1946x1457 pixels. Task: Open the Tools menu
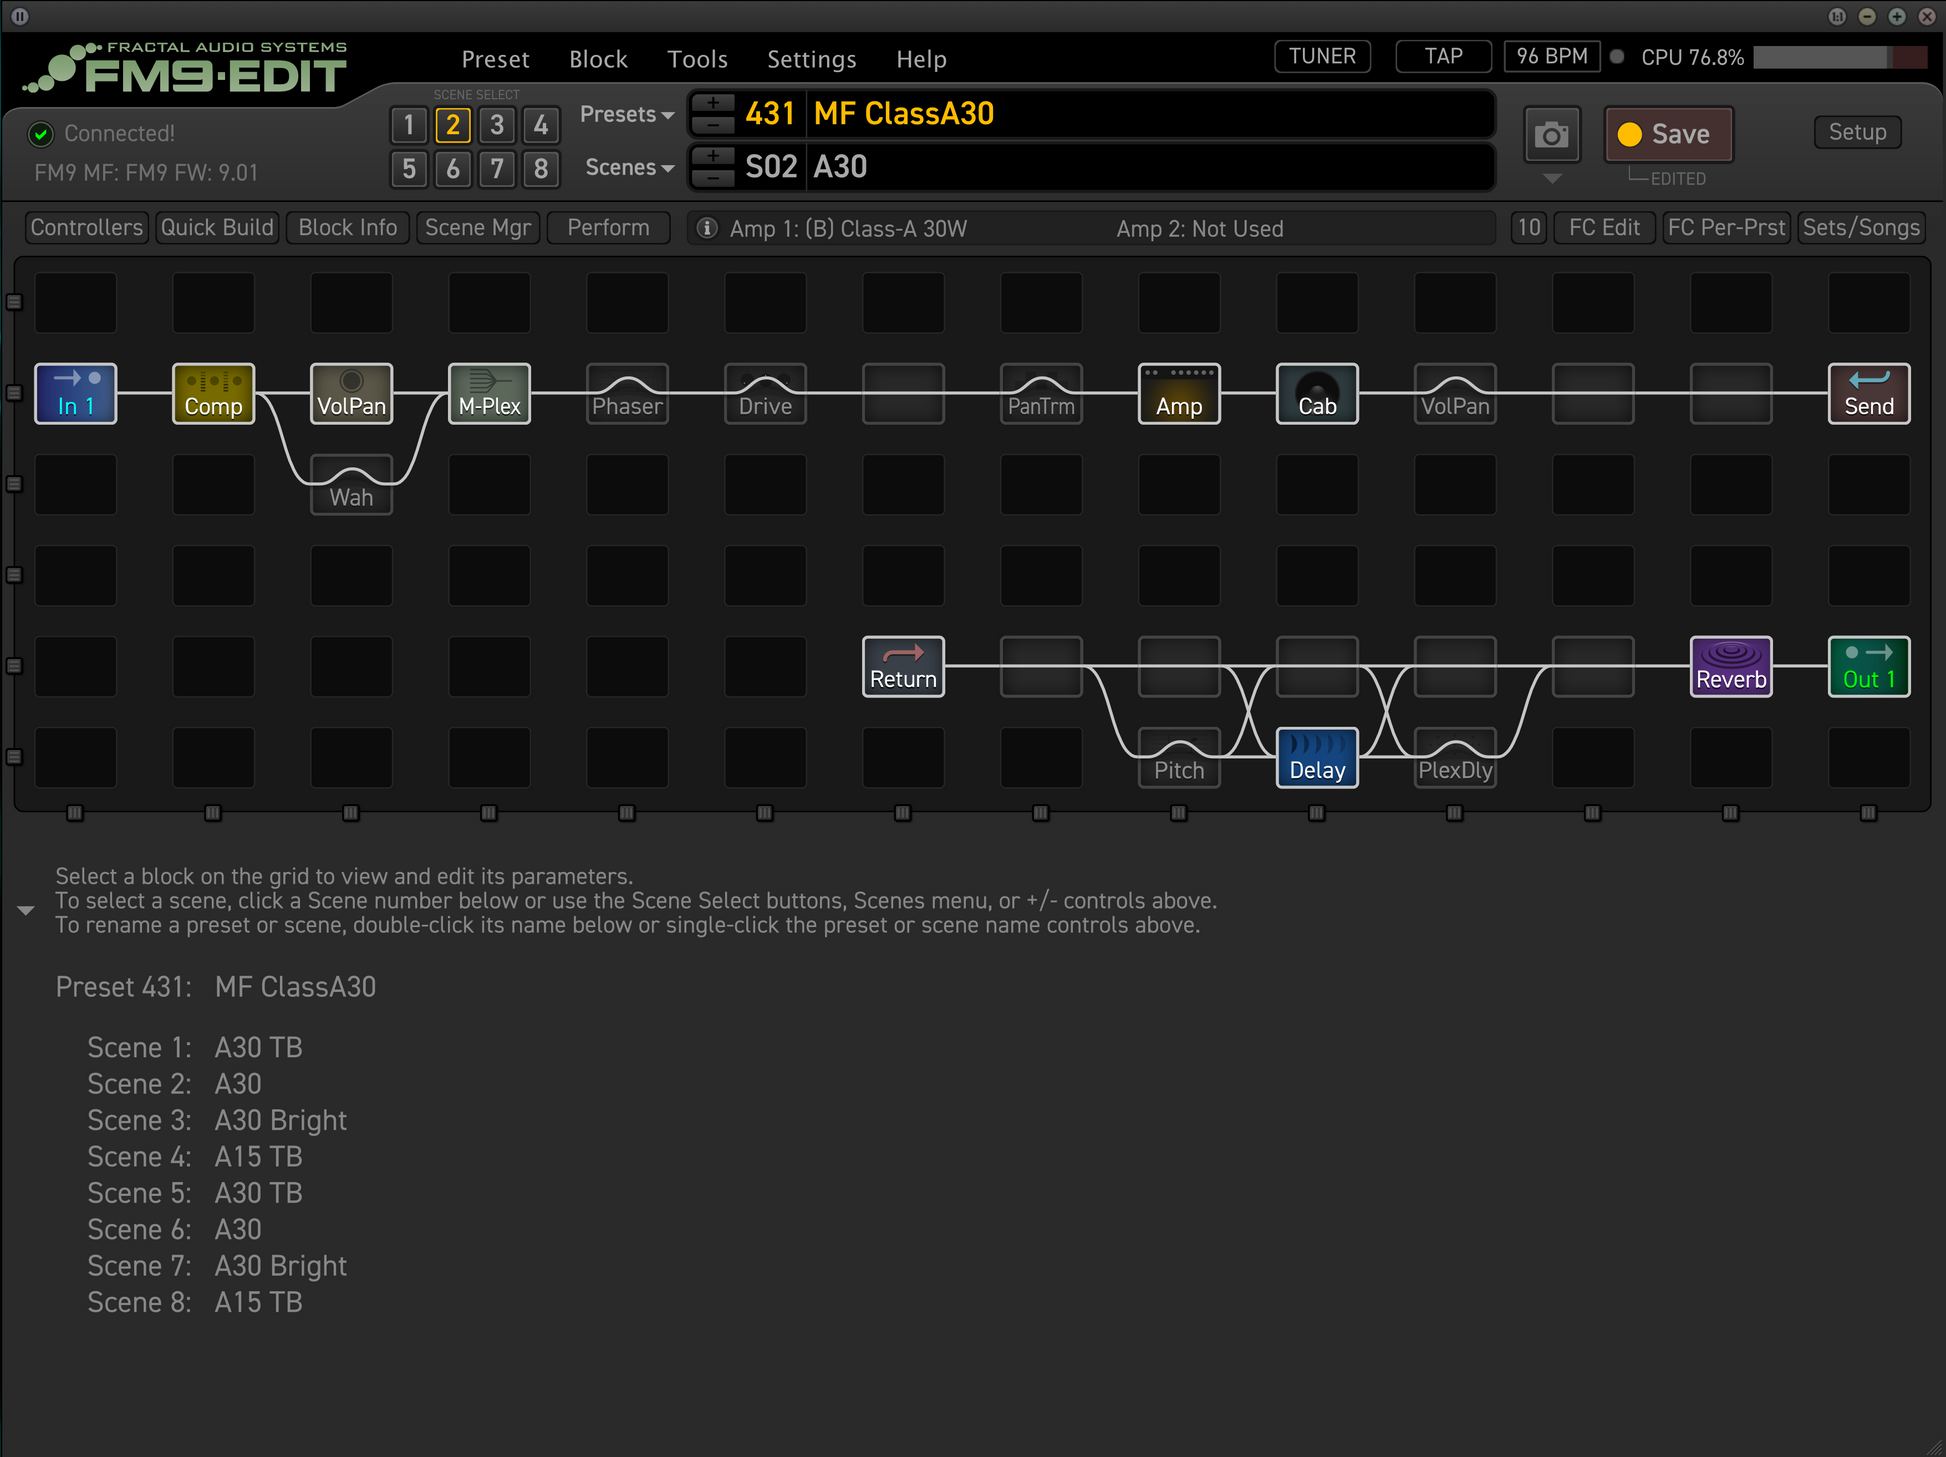(697, 59)
